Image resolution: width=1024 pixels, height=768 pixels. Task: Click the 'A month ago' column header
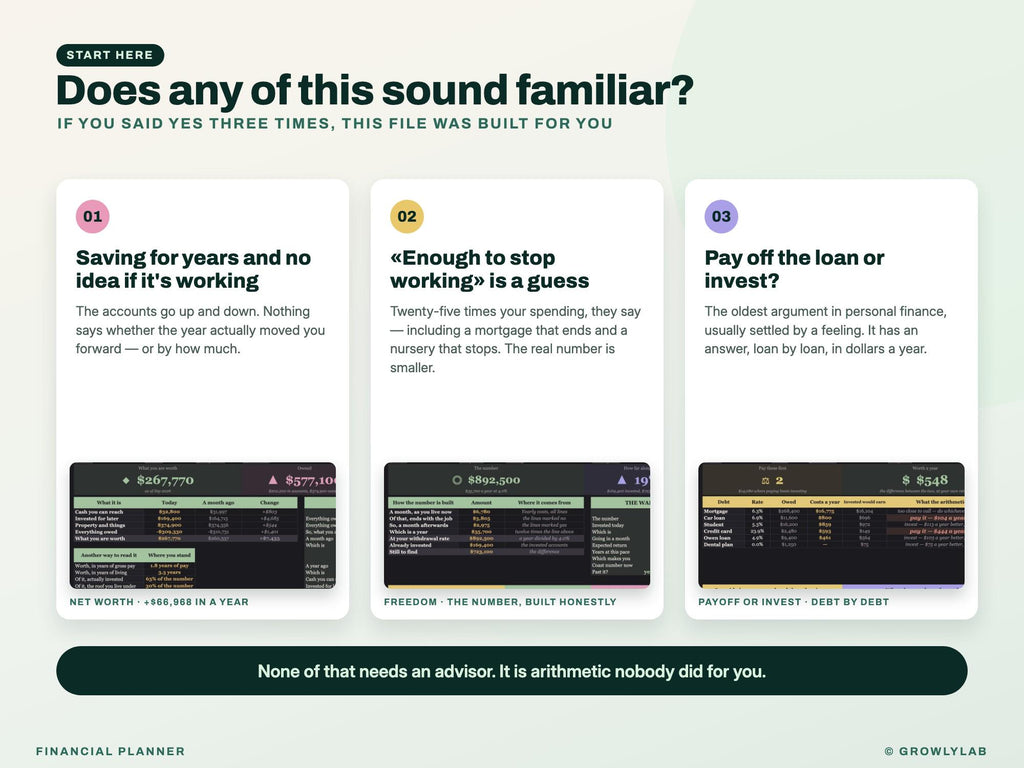point(218,502)
